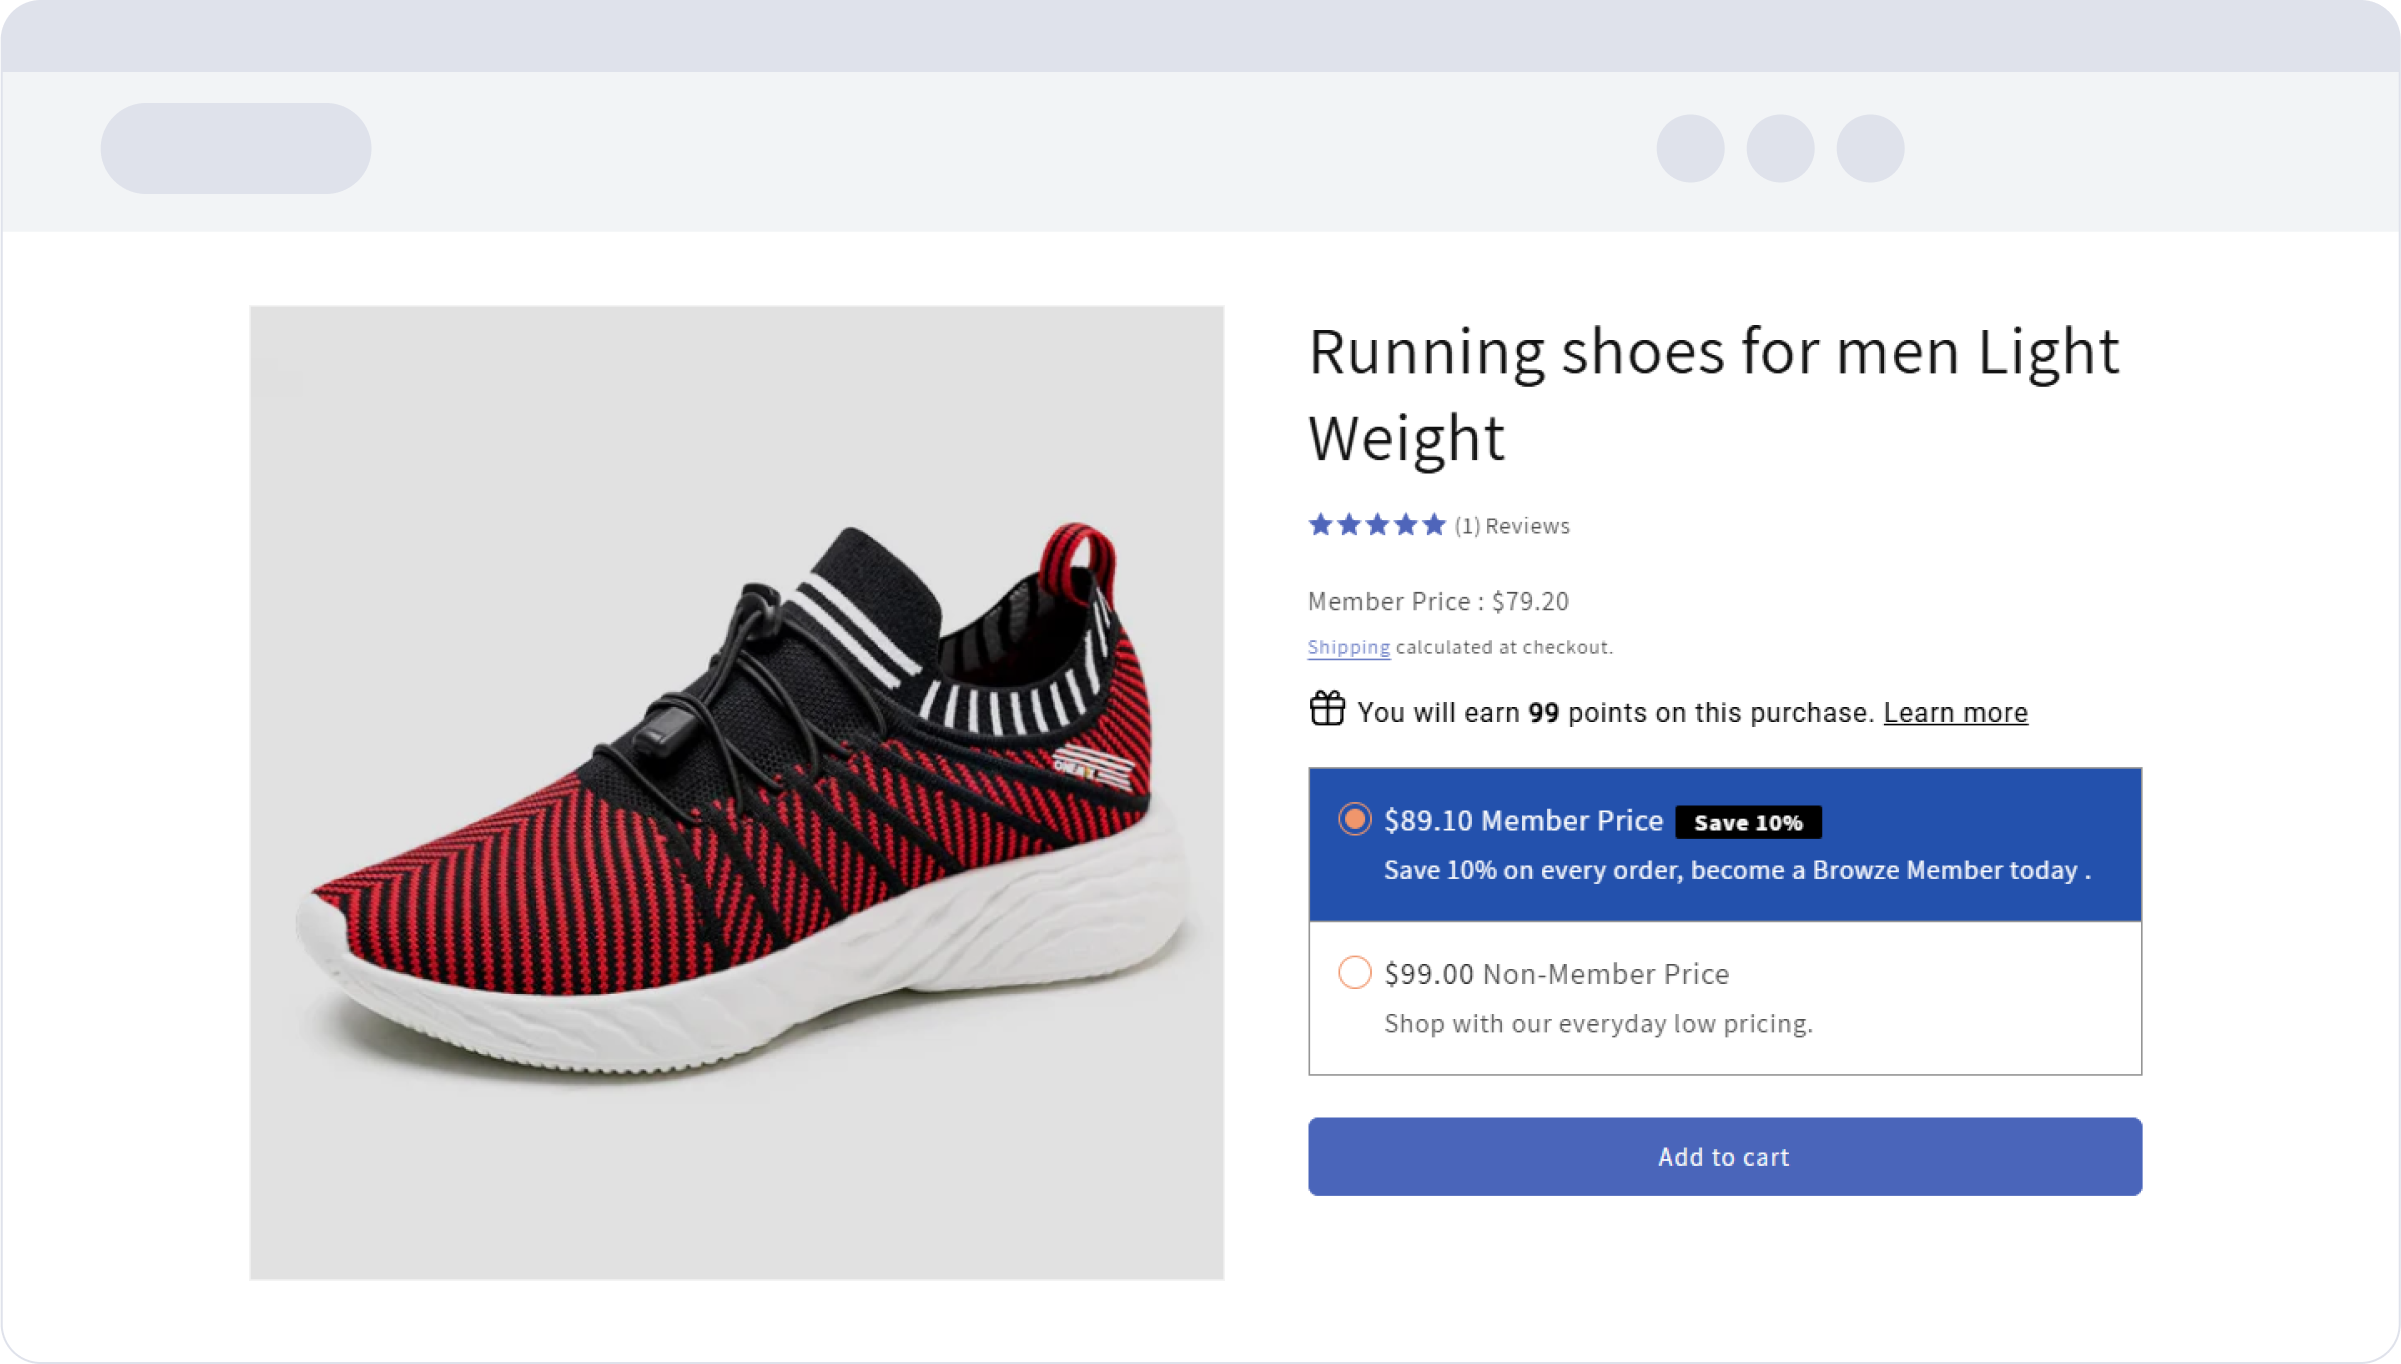The width and height of the screenshot is (2401, 1364).
Task: Click the pill-shaped logo placeholder in header
Action: pos(236,149)
